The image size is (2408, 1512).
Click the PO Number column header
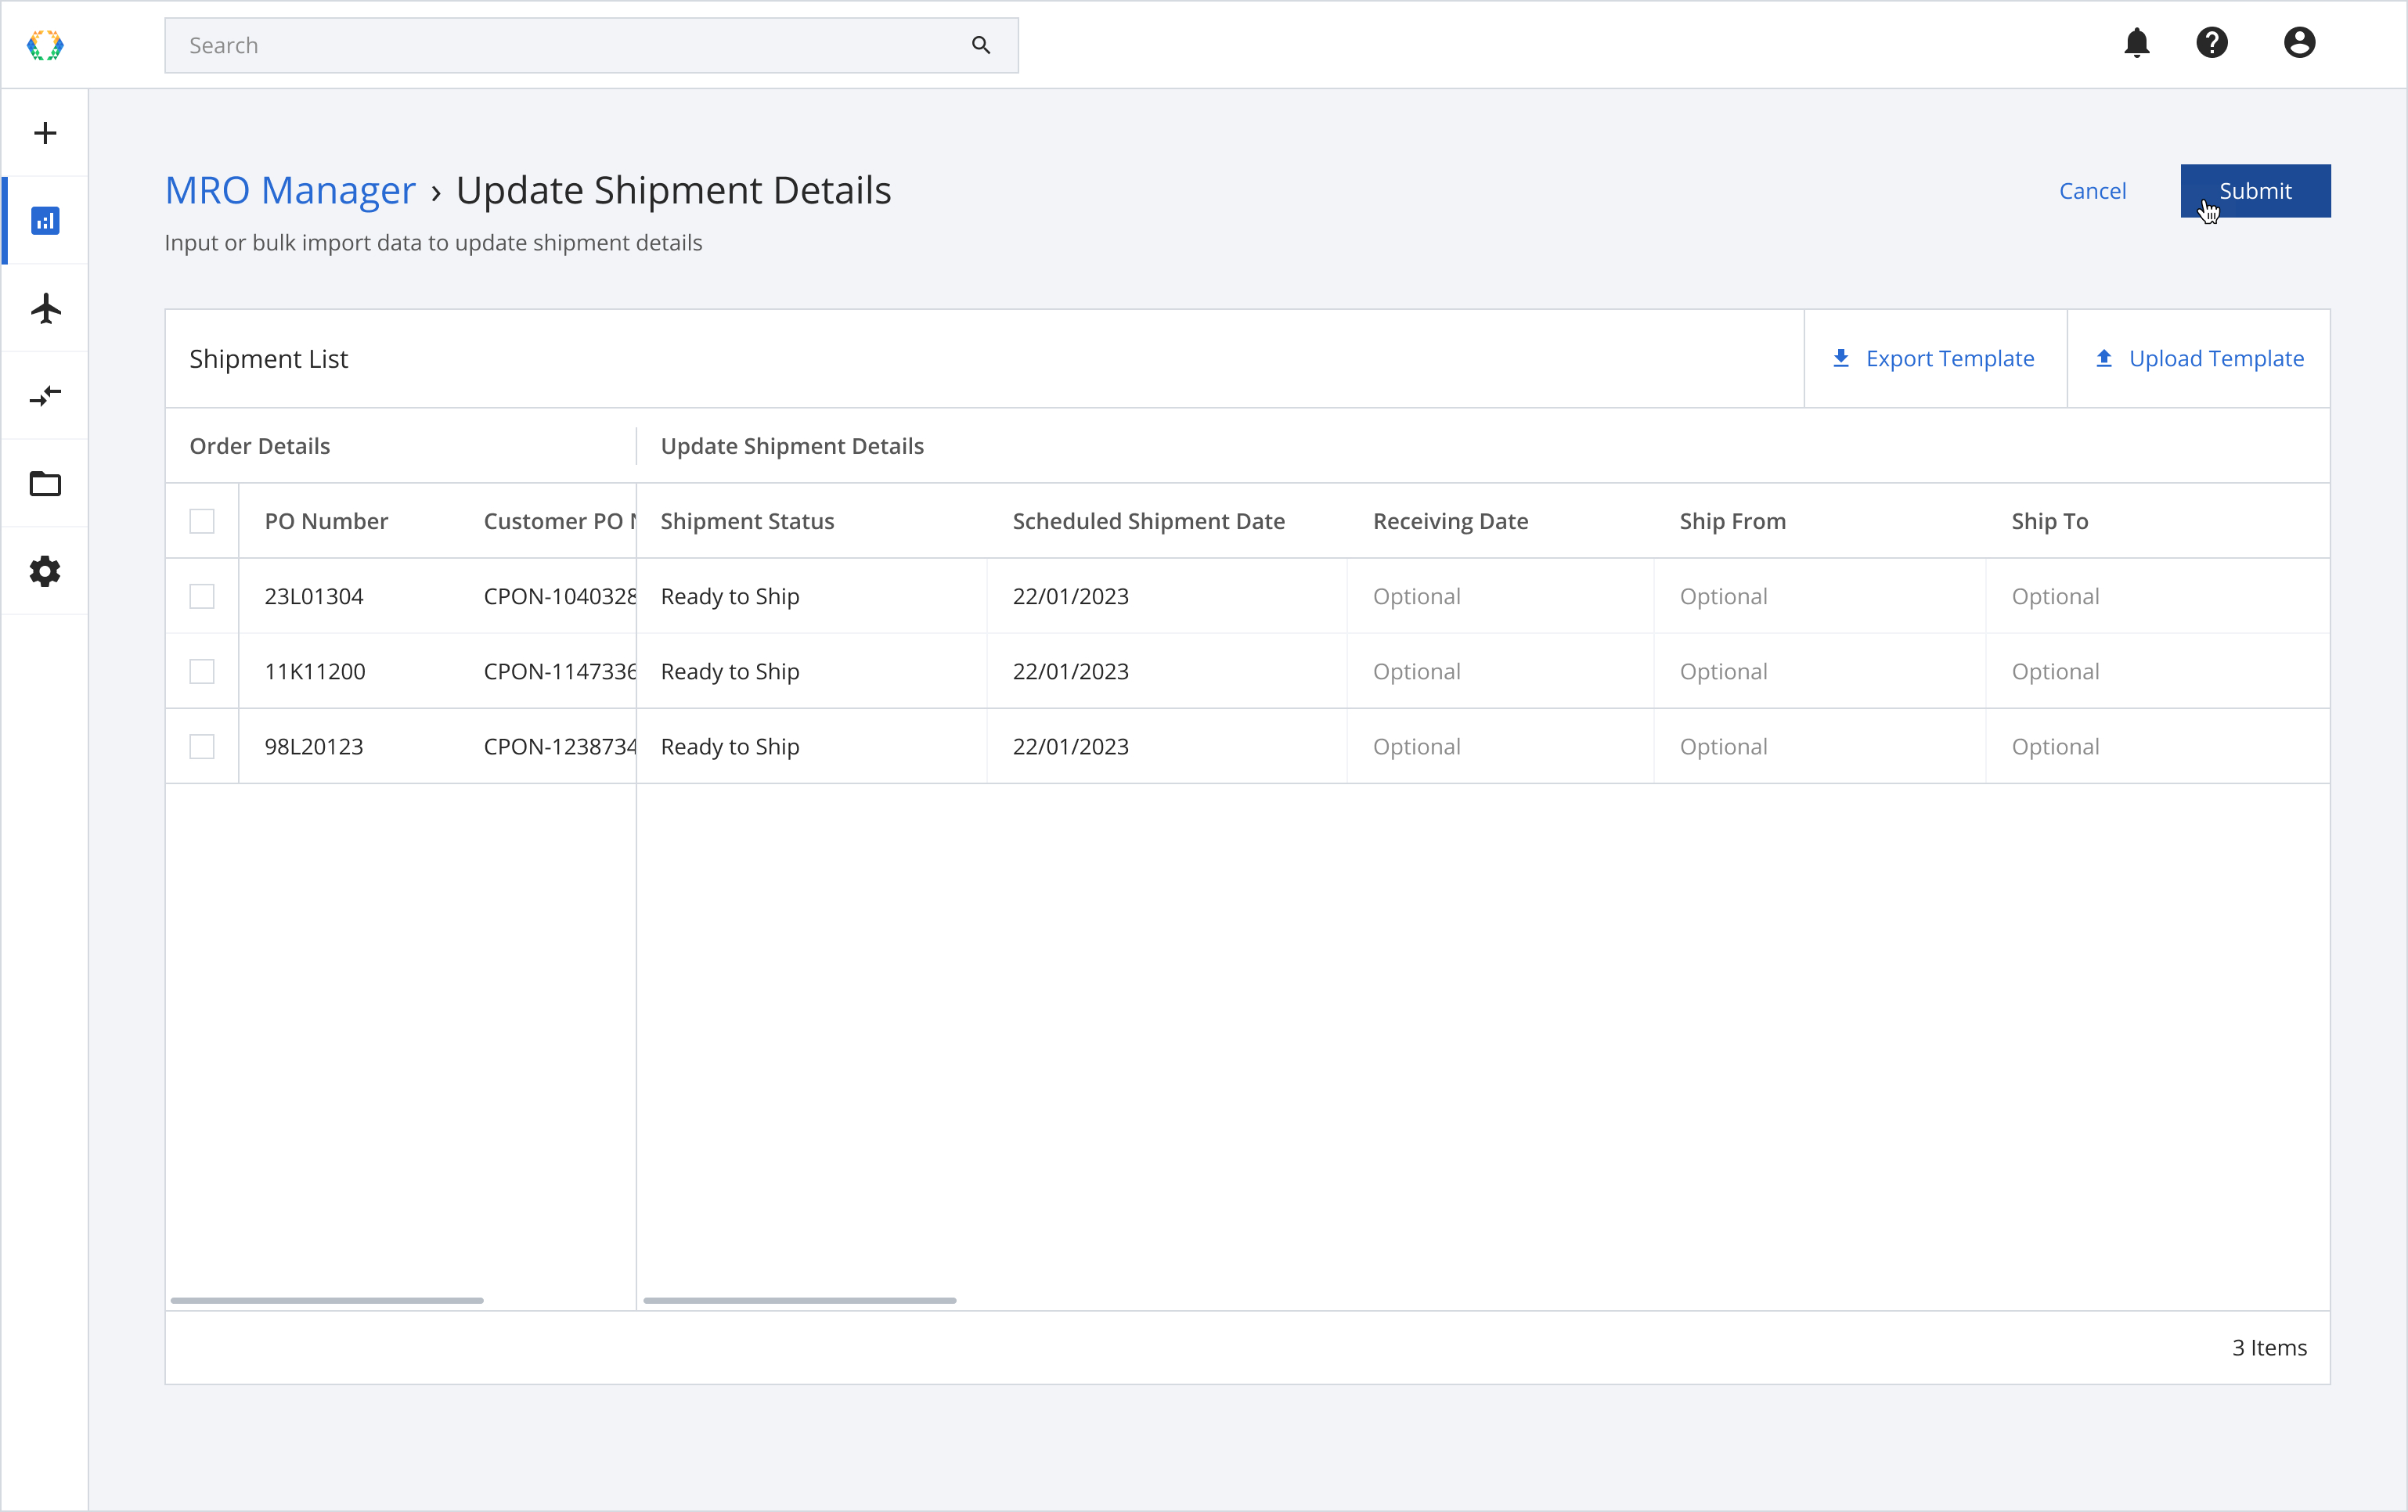coord(326,521)
